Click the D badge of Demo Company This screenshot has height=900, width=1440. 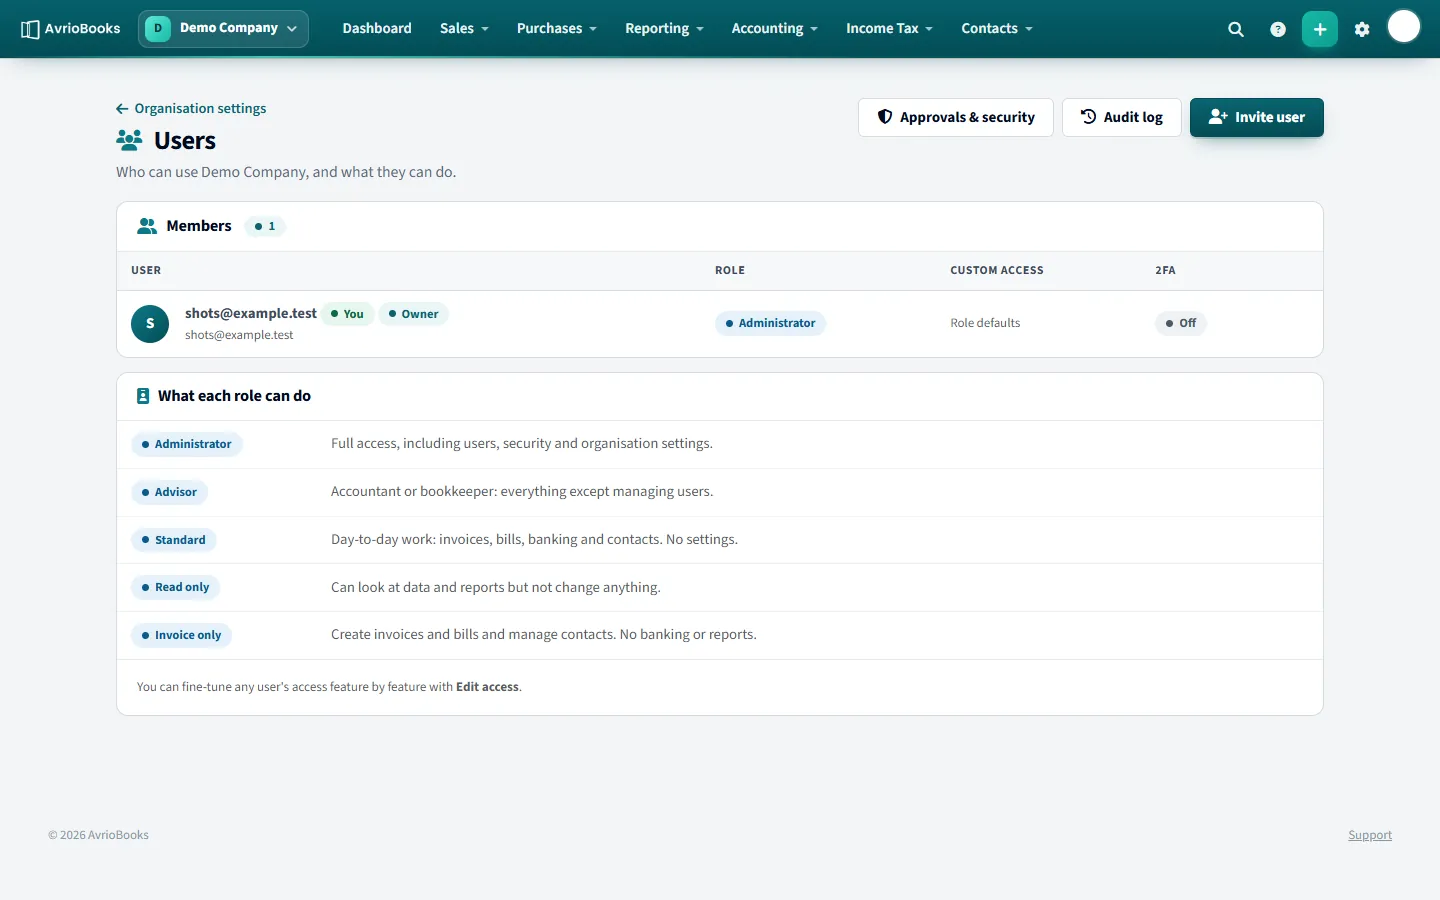158,28
